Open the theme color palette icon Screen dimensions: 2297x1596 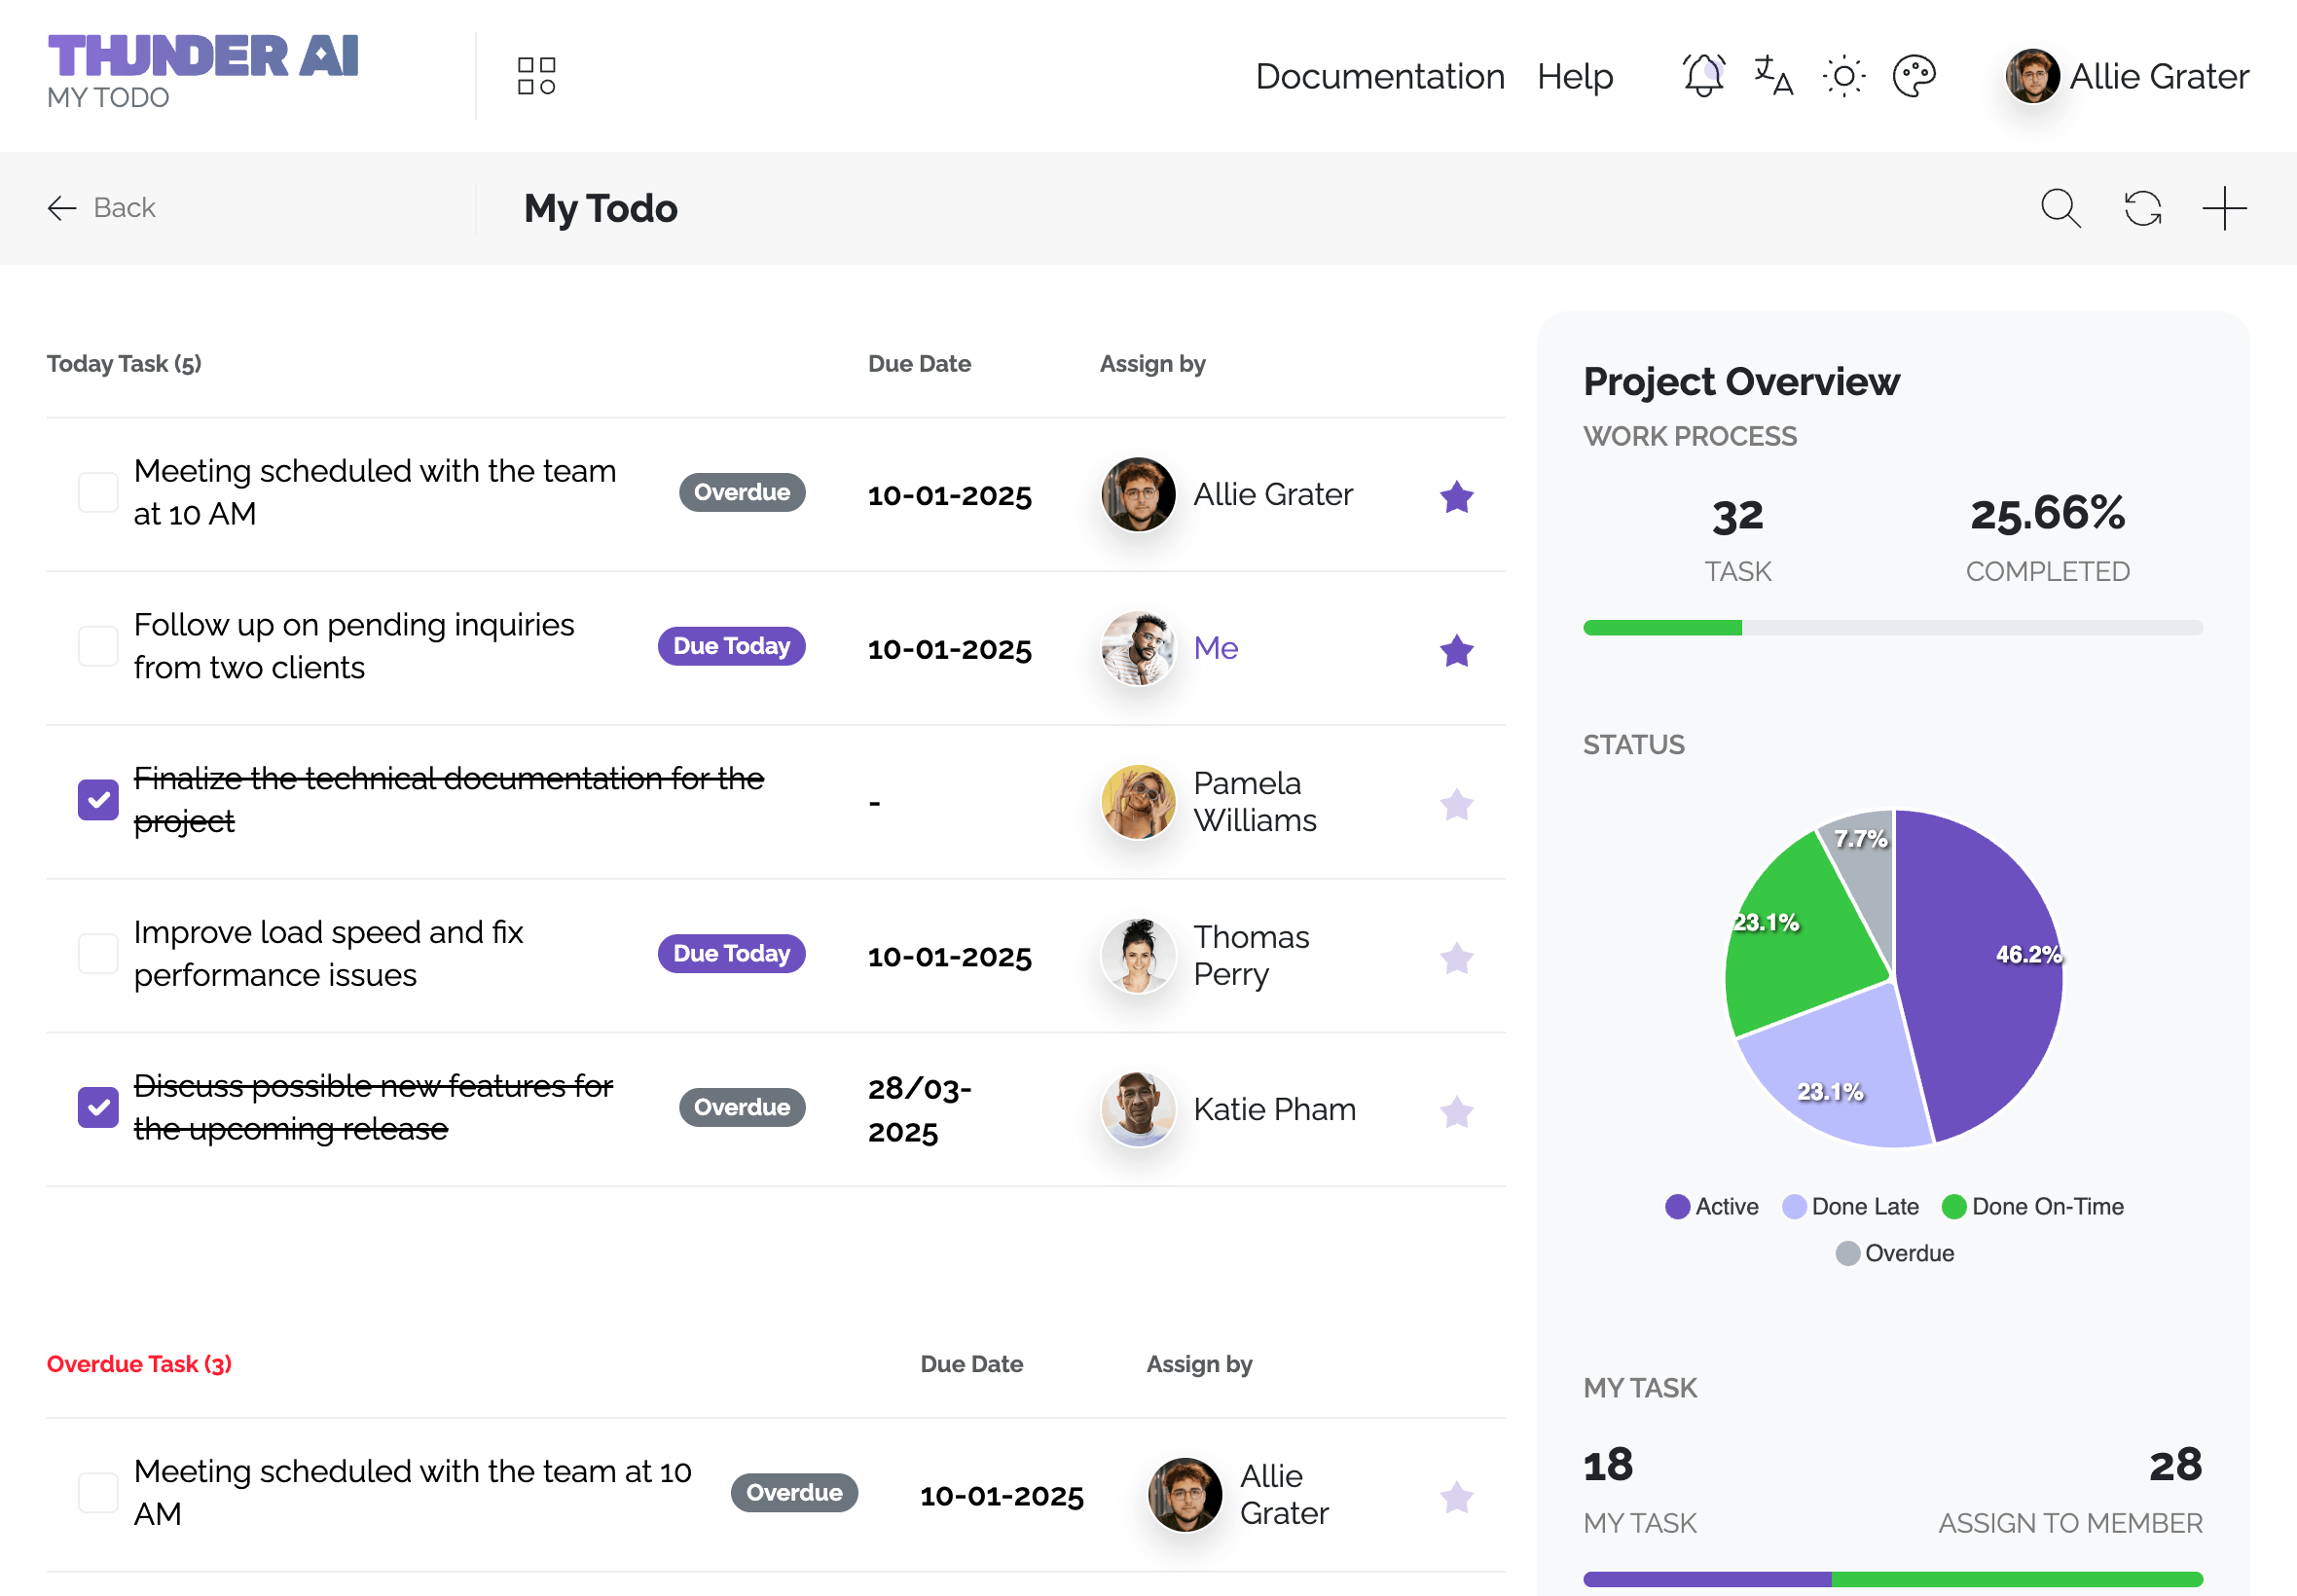point(1914,76)
